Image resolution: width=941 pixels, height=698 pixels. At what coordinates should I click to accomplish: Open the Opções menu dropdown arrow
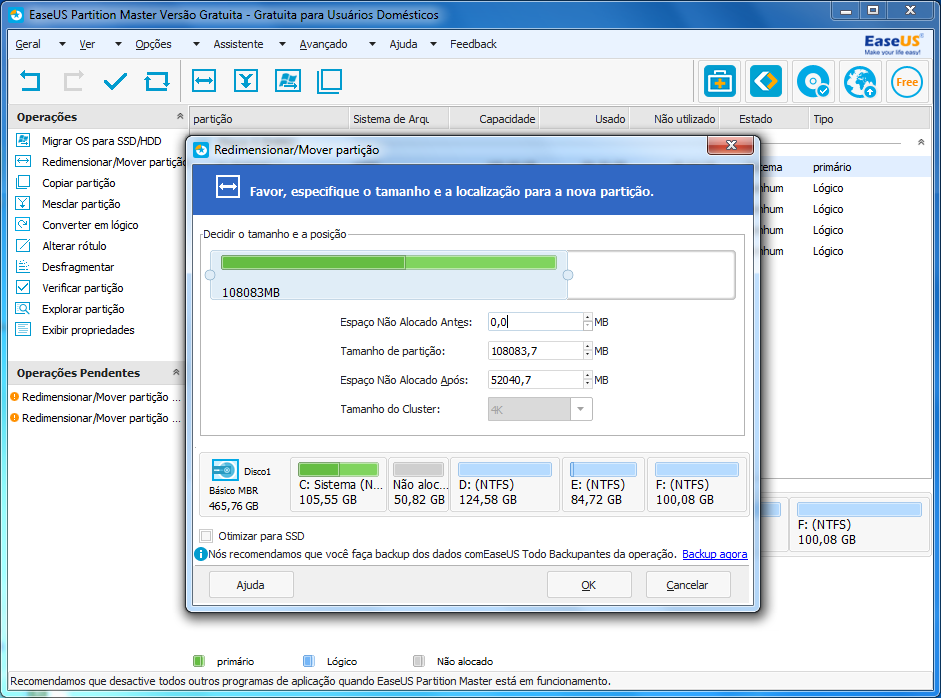pyautogui.click(x=196, y=44)
